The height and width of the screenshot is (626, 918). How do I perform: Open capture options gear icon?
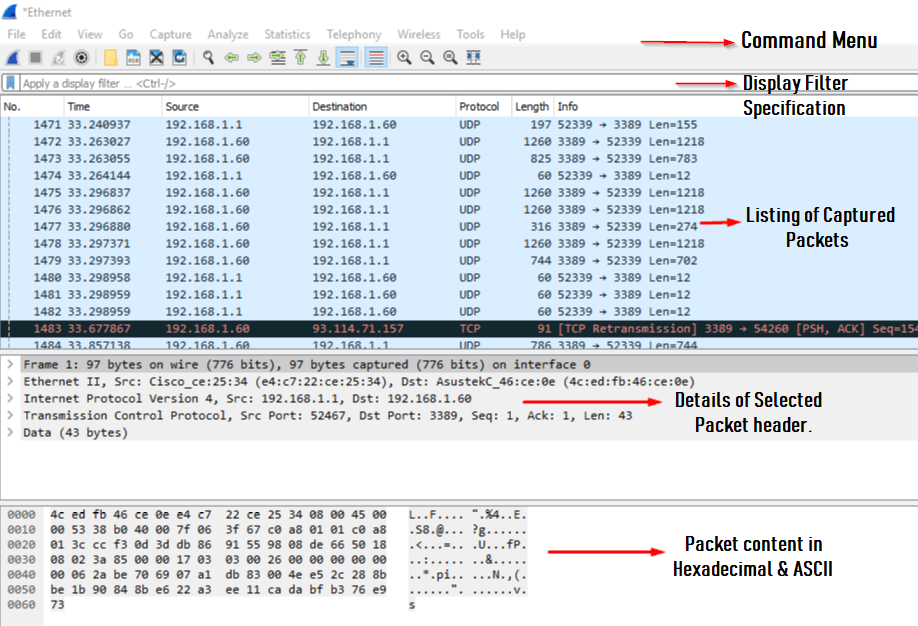[x=81, y=58]
